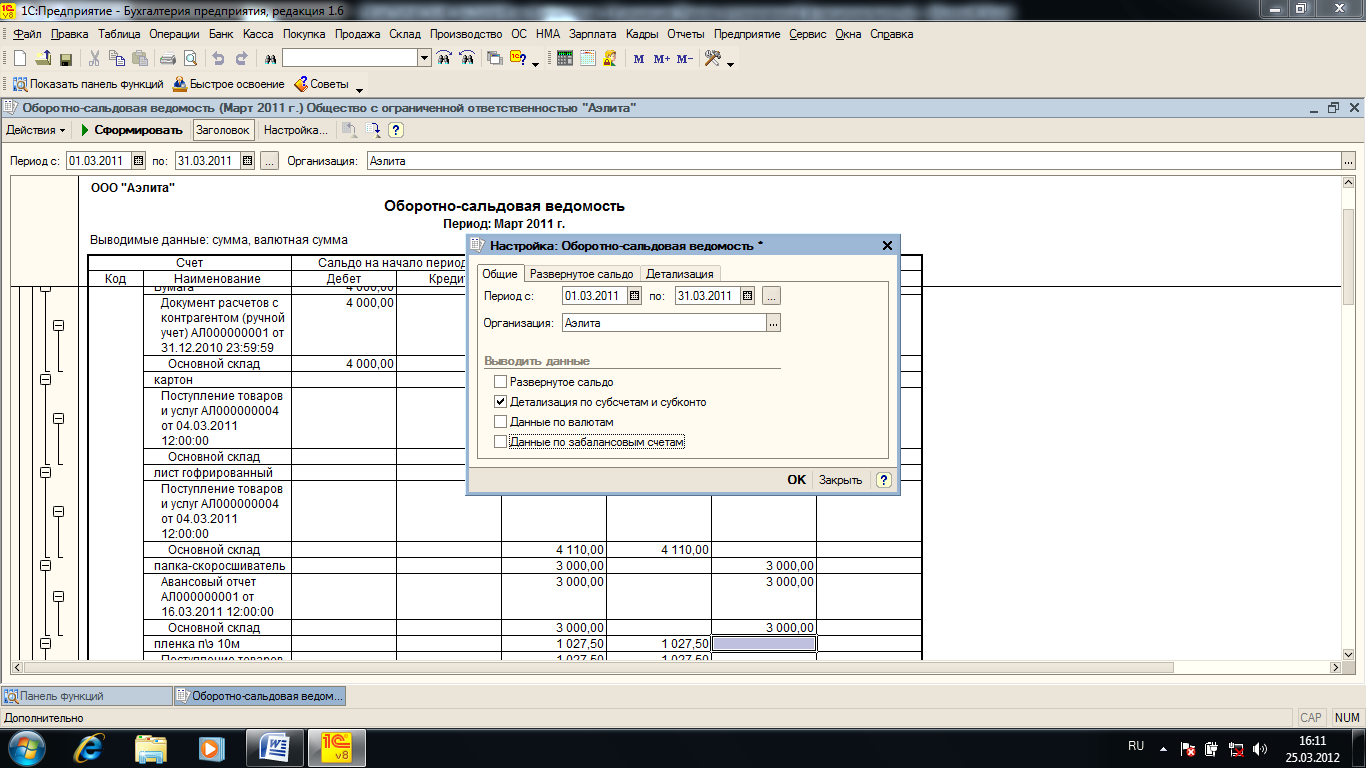Open the Отчеты menu
Screen dimensions: 1366x768
(x=686, y=34)
